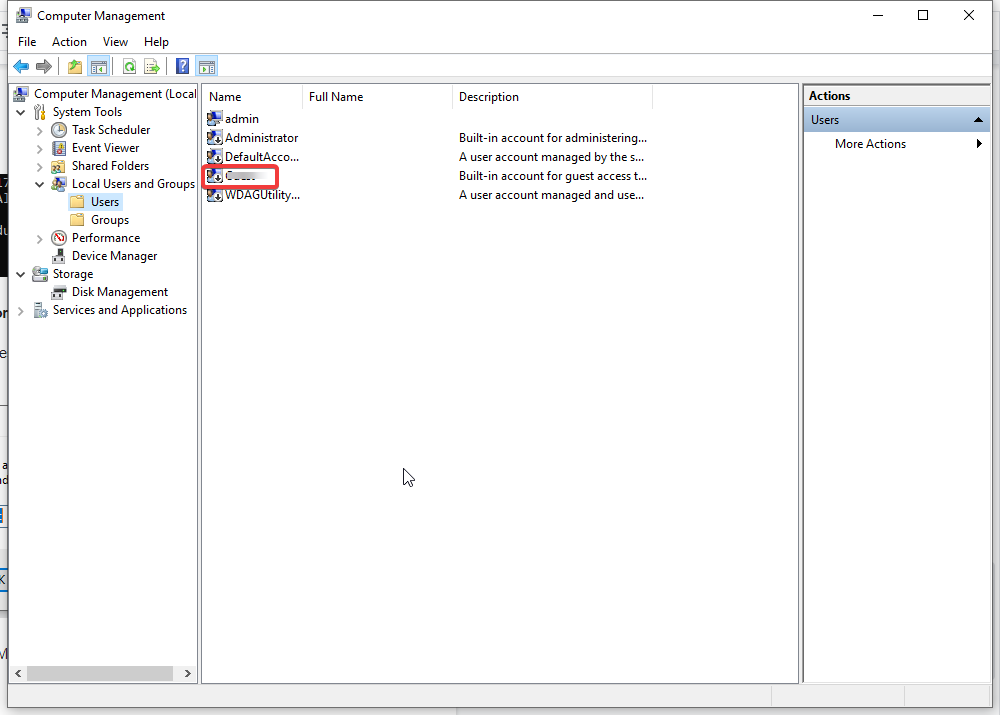This screenshot has height=715, width=1000.
Task: Click the admin user account icon
Action: pos(214,119)
